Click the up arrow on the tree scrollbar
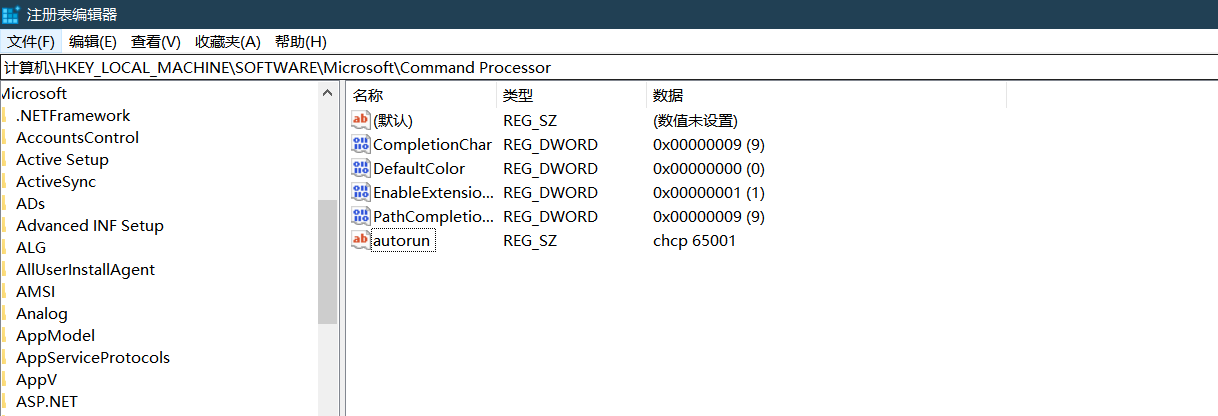1218x416 pixels. [x=328, y=93]
